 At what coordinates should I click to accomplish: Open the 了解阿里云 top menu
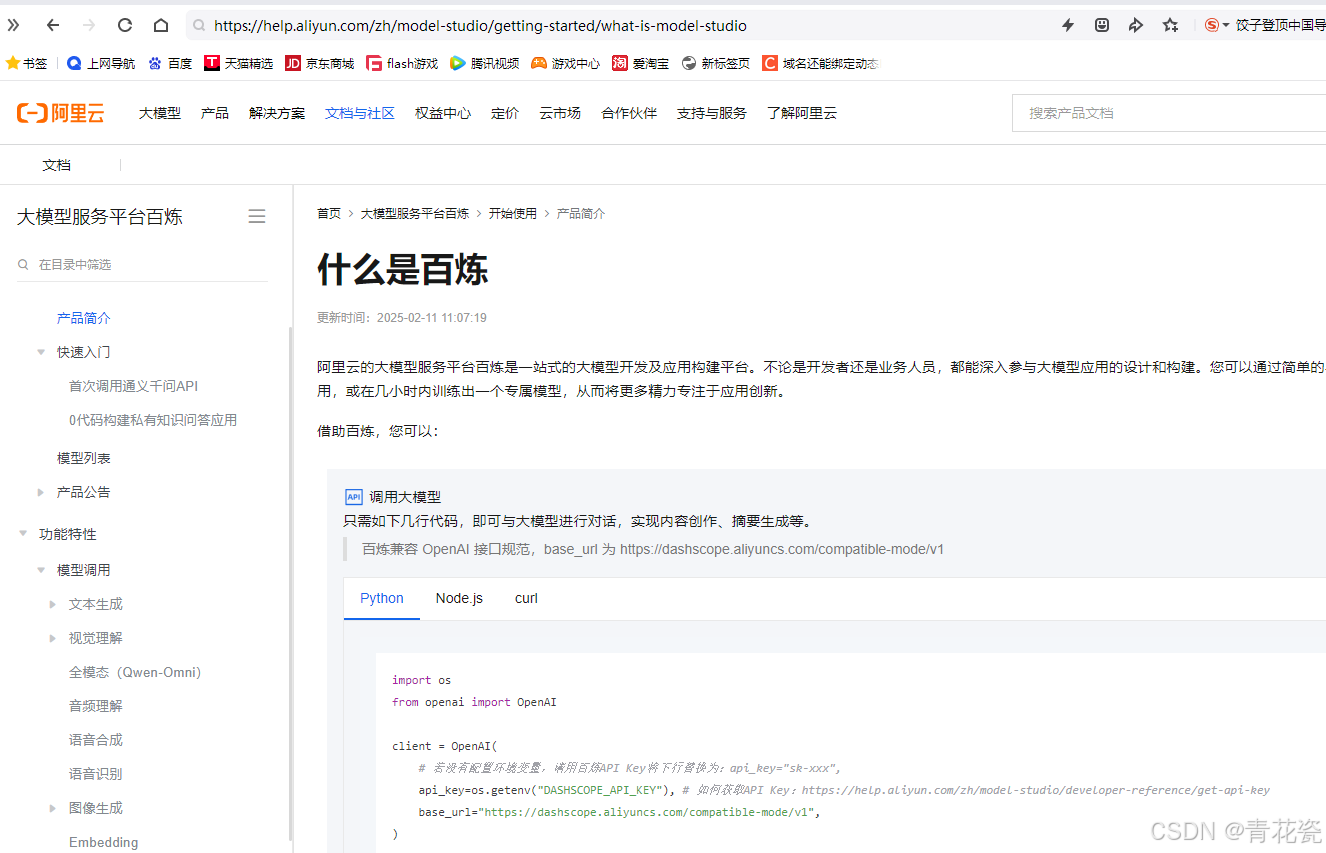pyautogui.click(x=802, y=113)
